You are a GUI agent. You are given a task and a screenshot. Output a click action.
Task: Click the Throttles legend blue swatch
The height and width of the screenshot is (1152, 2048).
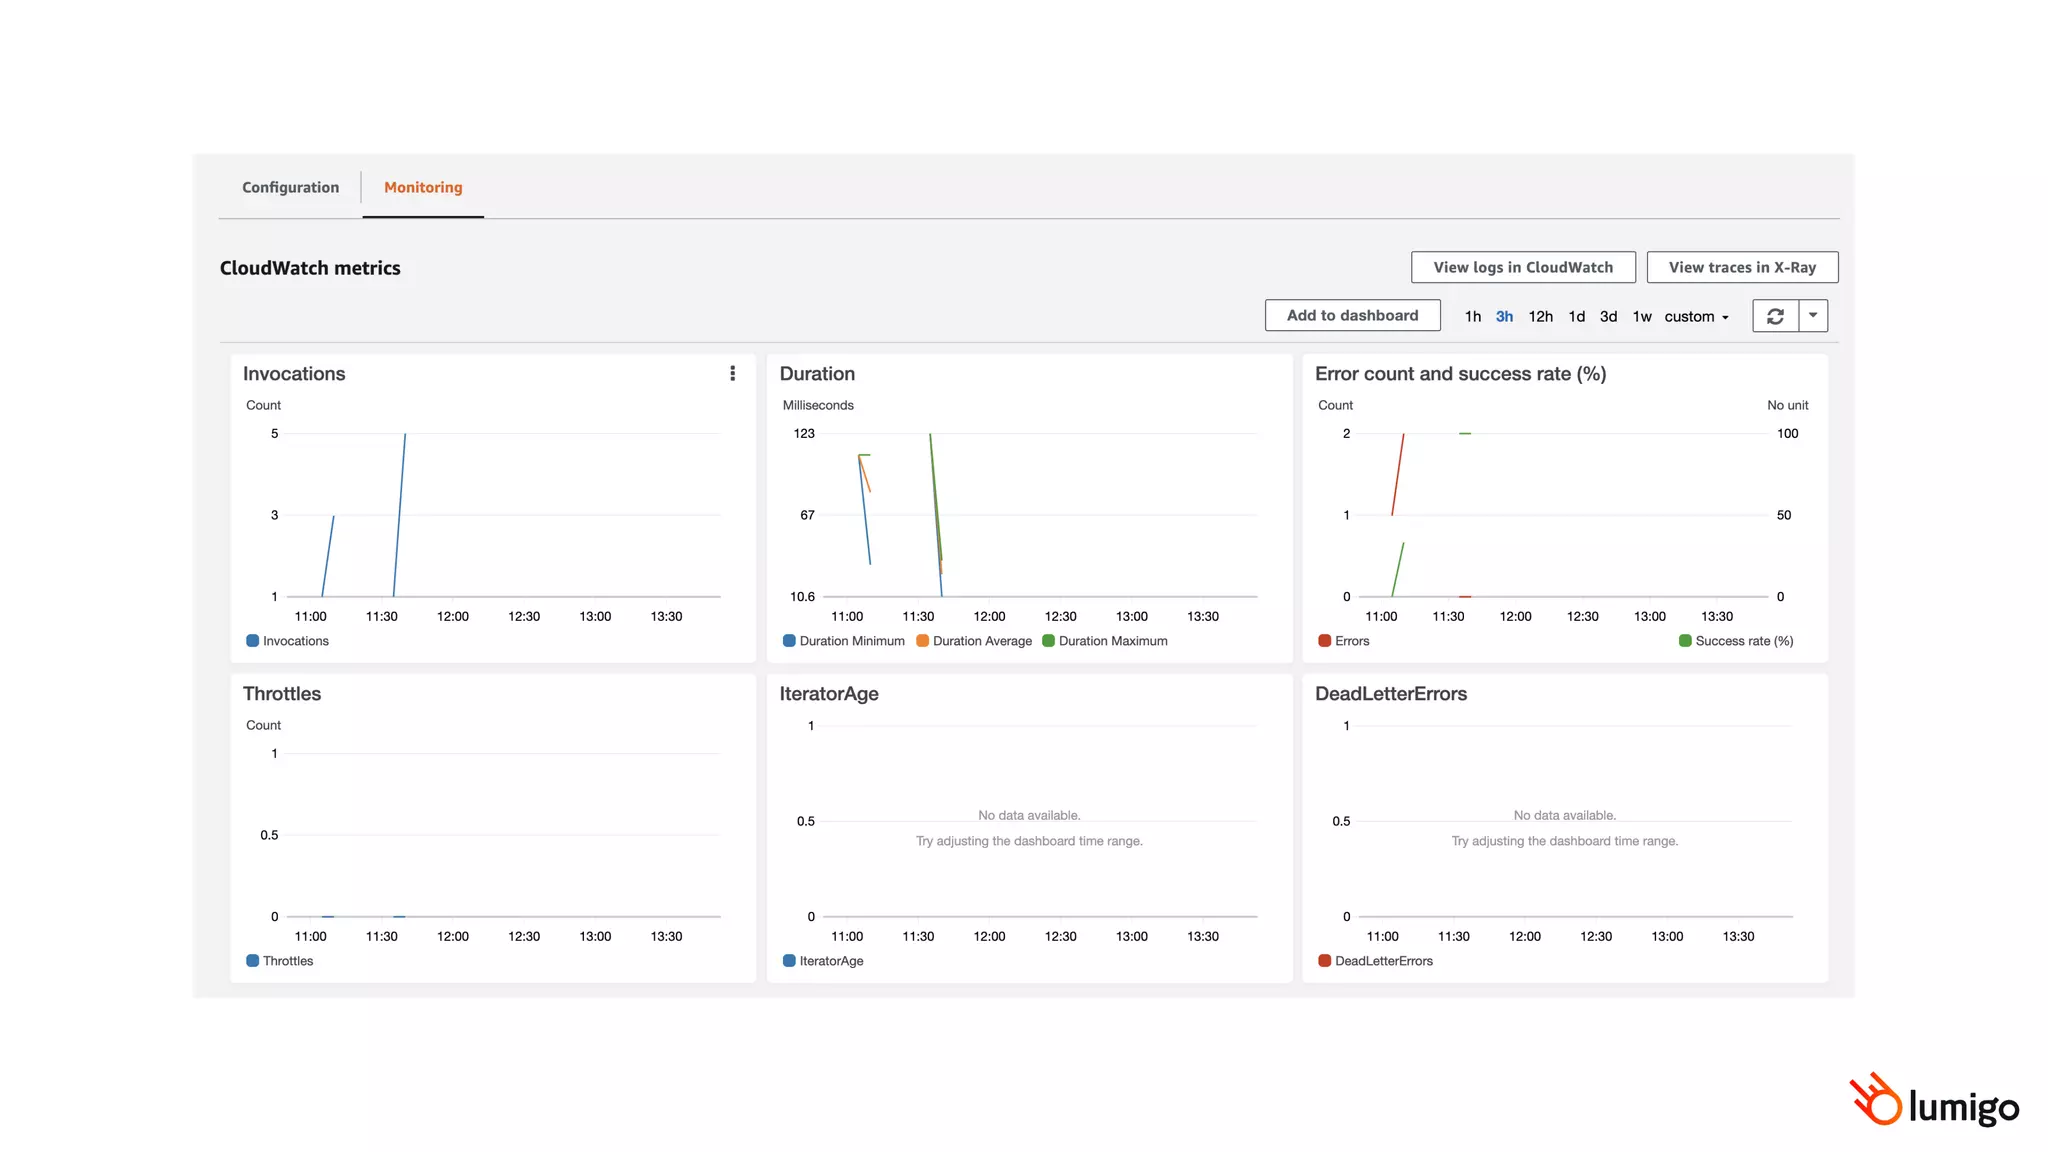click(x=252, y=961)
